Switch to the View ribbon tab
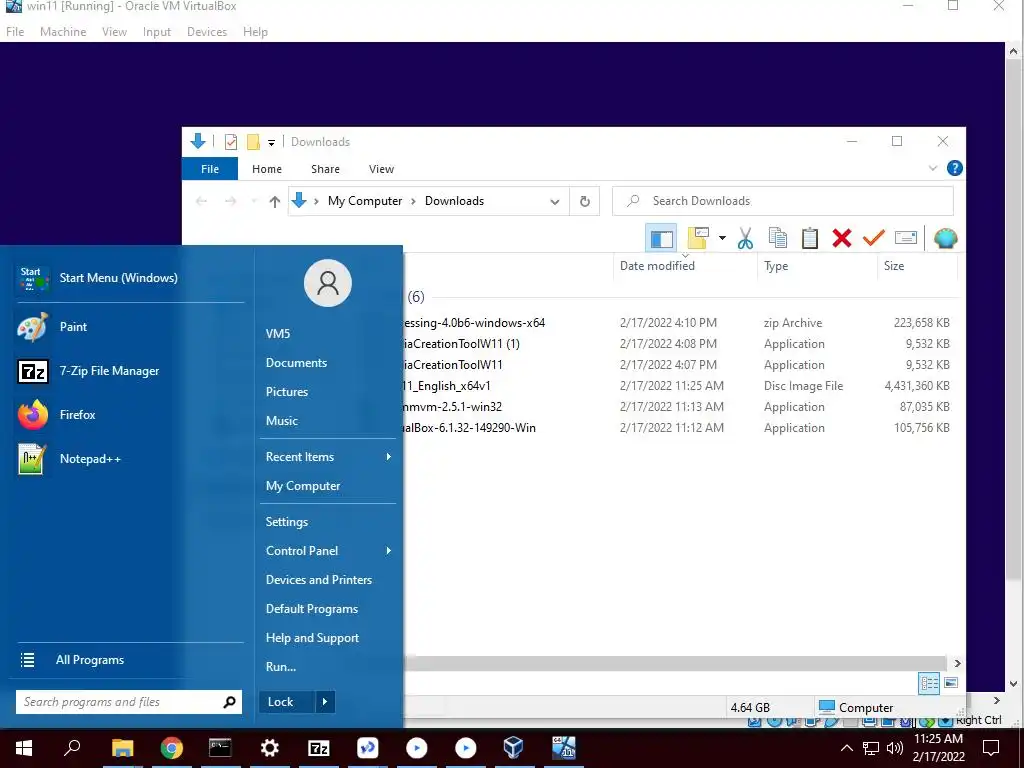Screen dimensions: 1024x768 tap(381, 169)
